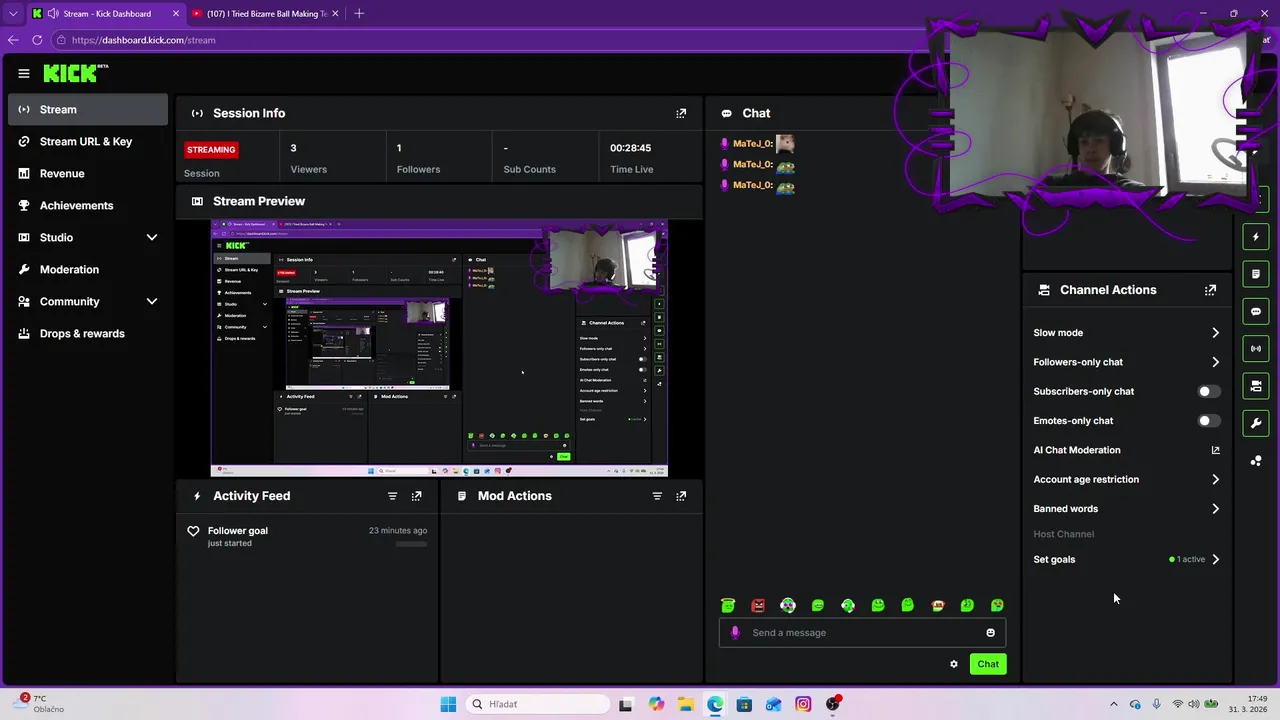Viewport: 1280px width, 720px height.
Task: Reload the page
Action: coord(37,40)
